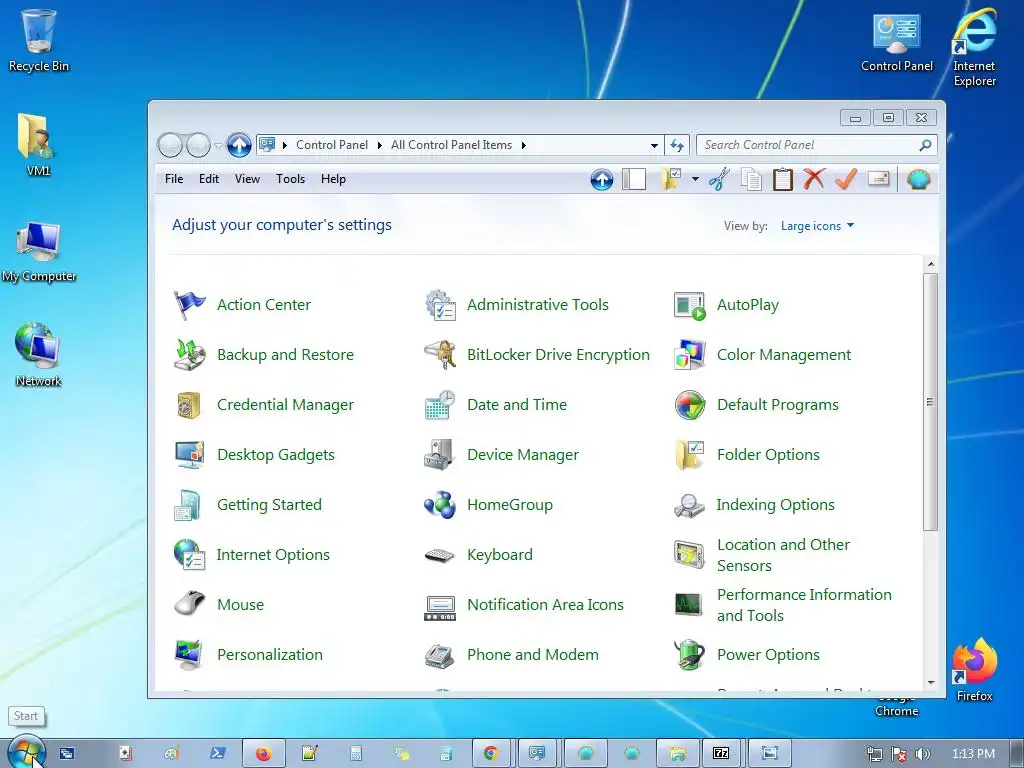This screenshot has width=1024, height=768.
Task: Open Performance Information and Tools link
Action: pos(804,605)
